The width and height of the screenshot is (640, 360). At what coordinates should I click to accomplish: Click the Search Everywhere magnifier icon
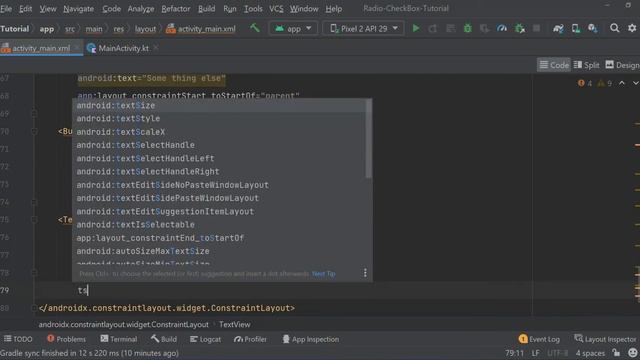(614, 28)
